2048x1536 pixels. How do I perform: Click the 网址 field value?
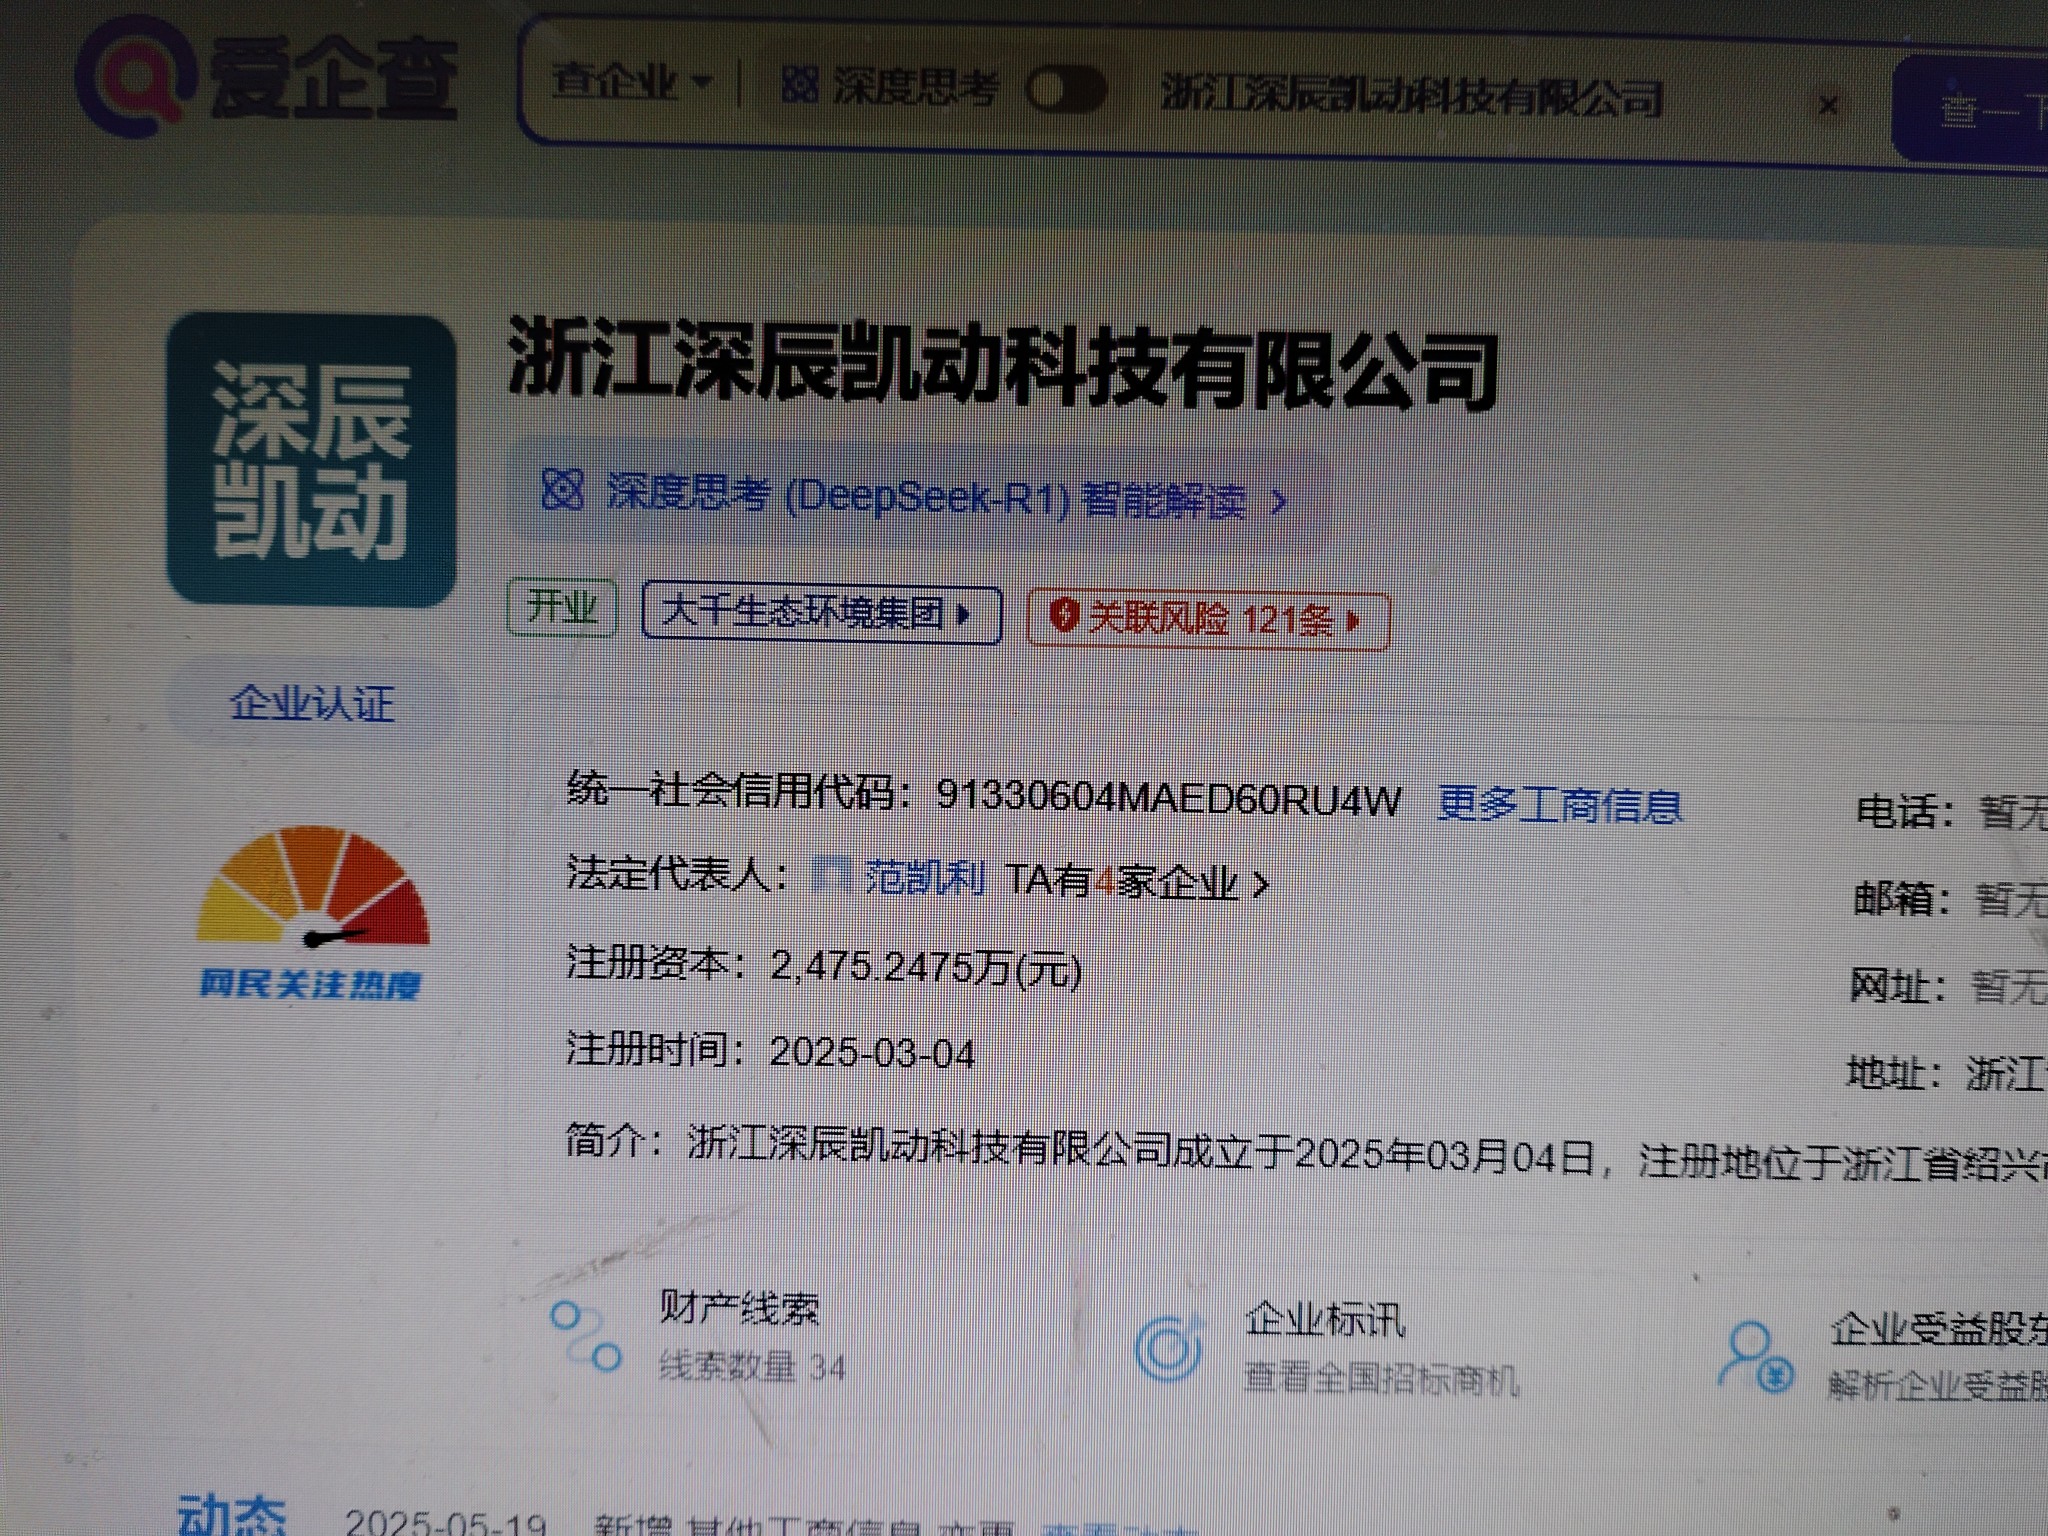[x=2008, y=988]
